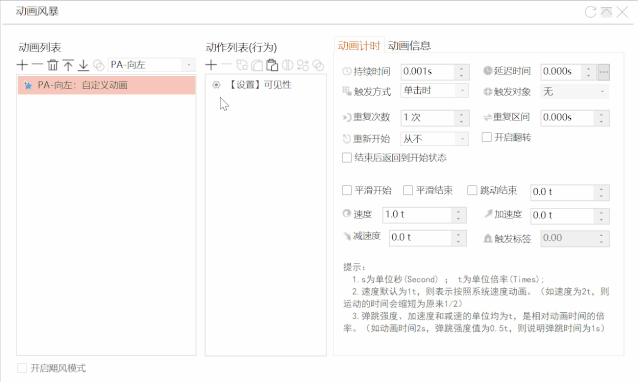Open the 重新开始 dropdown showing 从不
This screenshot has width=638, height=382.
(435, 139)
